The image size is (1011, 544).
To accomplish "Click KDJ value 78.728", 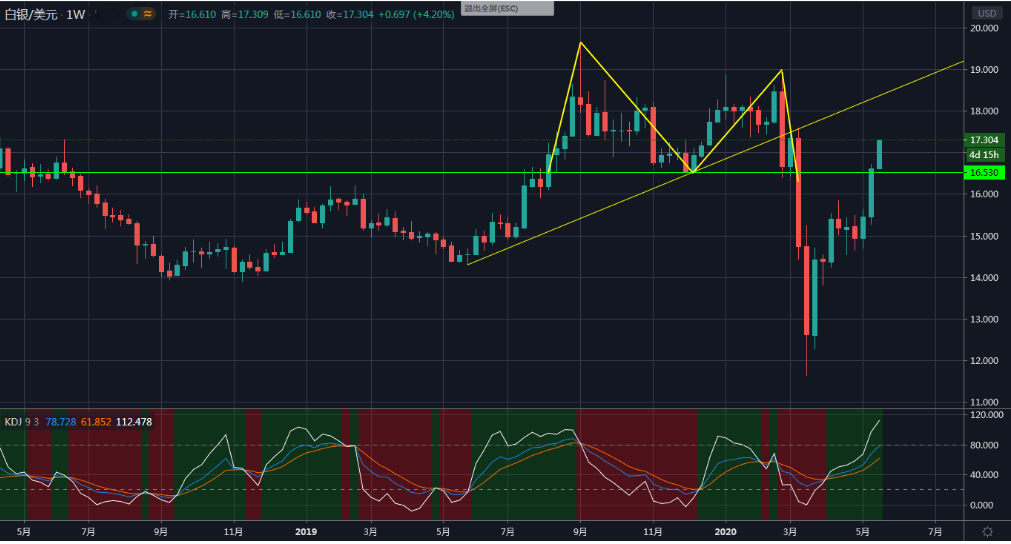I will (61, 422).
